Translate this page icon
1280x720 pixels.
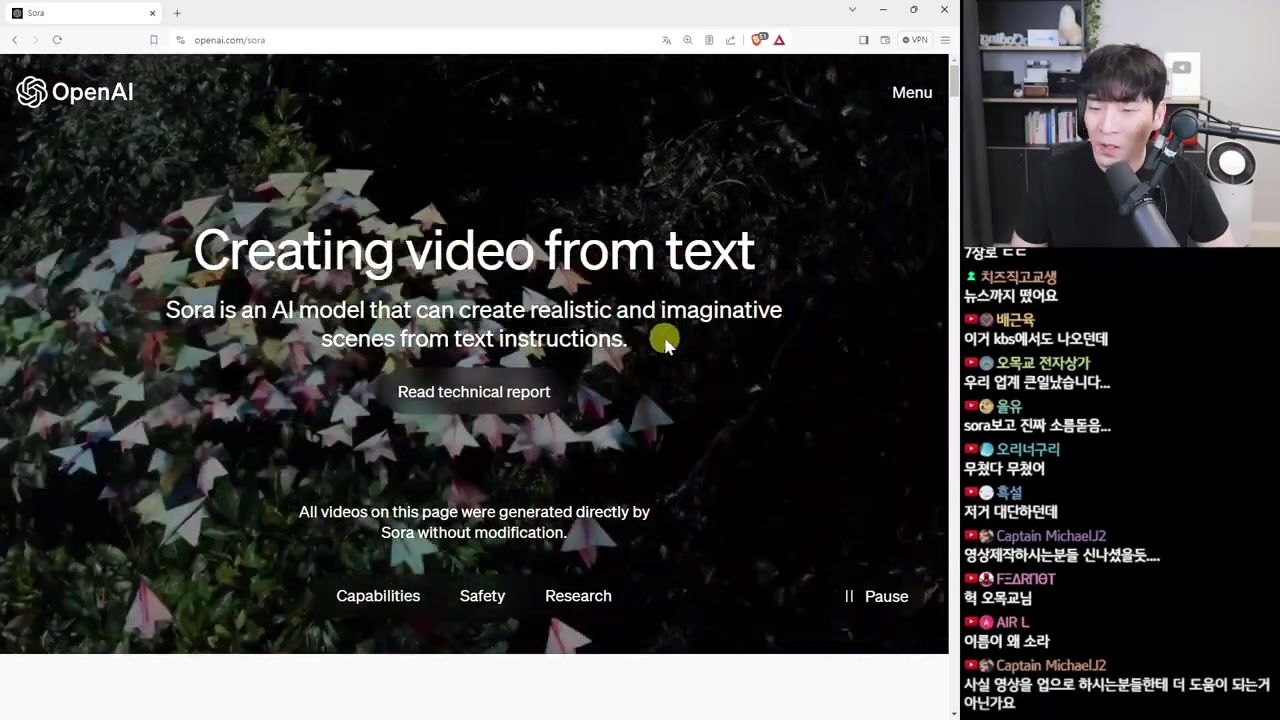pos(666,40)
